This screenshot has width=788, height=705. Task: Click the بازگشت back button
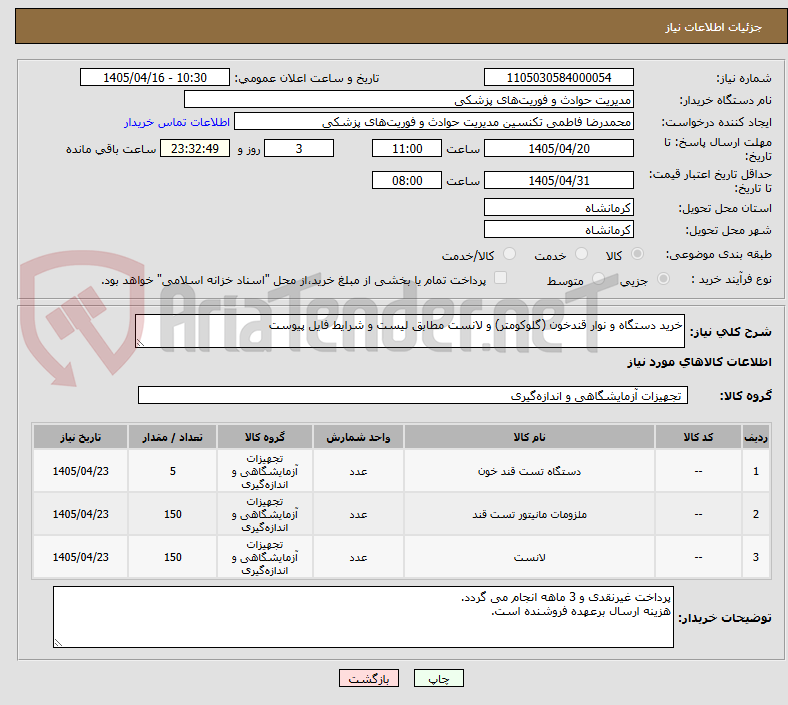click(369, 678)
